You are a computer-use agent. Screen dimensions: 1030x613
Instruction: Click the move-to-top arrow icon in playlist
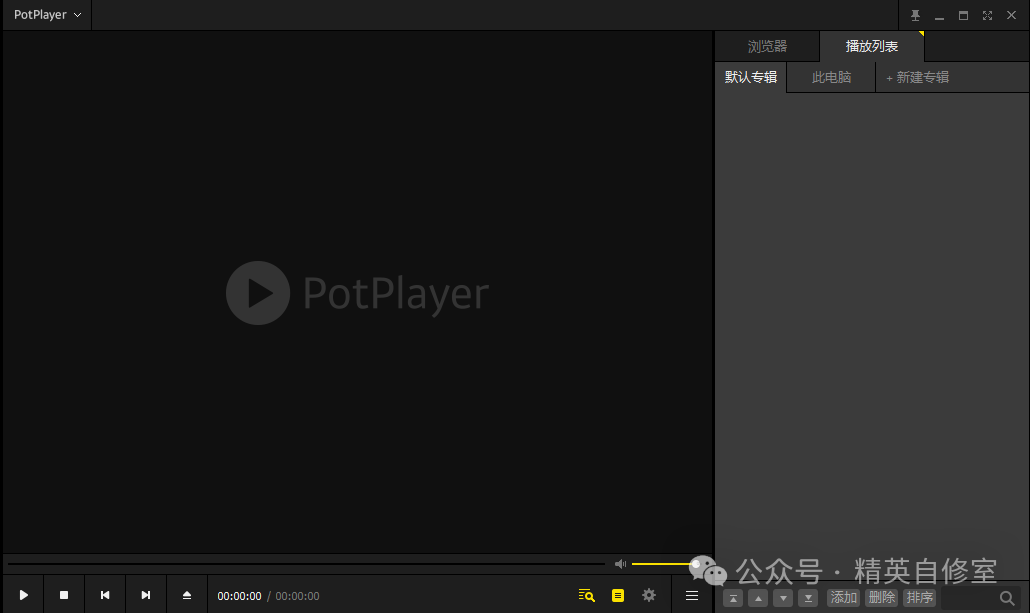734,598
